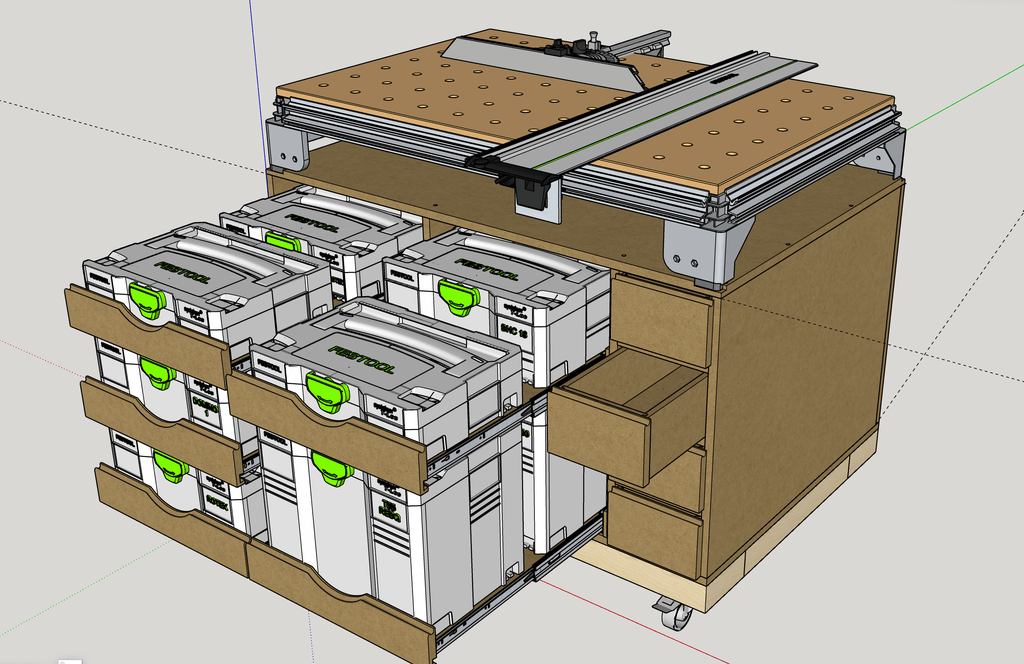Click the lowest small drawer front in the right column
Image resolution: width=1024 pixels, height=664 pixels.
[x=655, y=531]
